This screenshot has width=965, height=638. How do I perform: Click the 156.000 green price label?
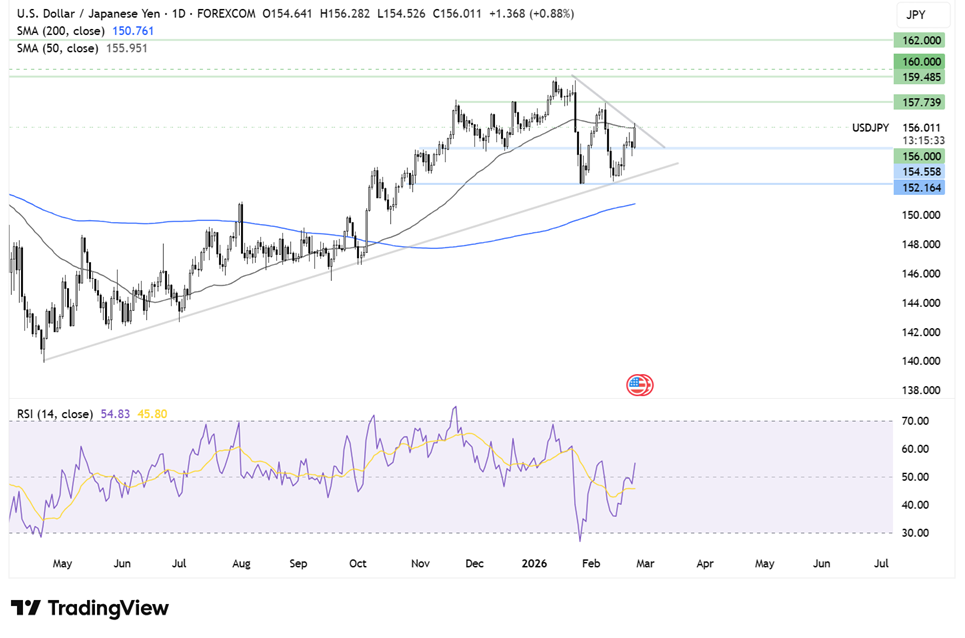(919, 156)
